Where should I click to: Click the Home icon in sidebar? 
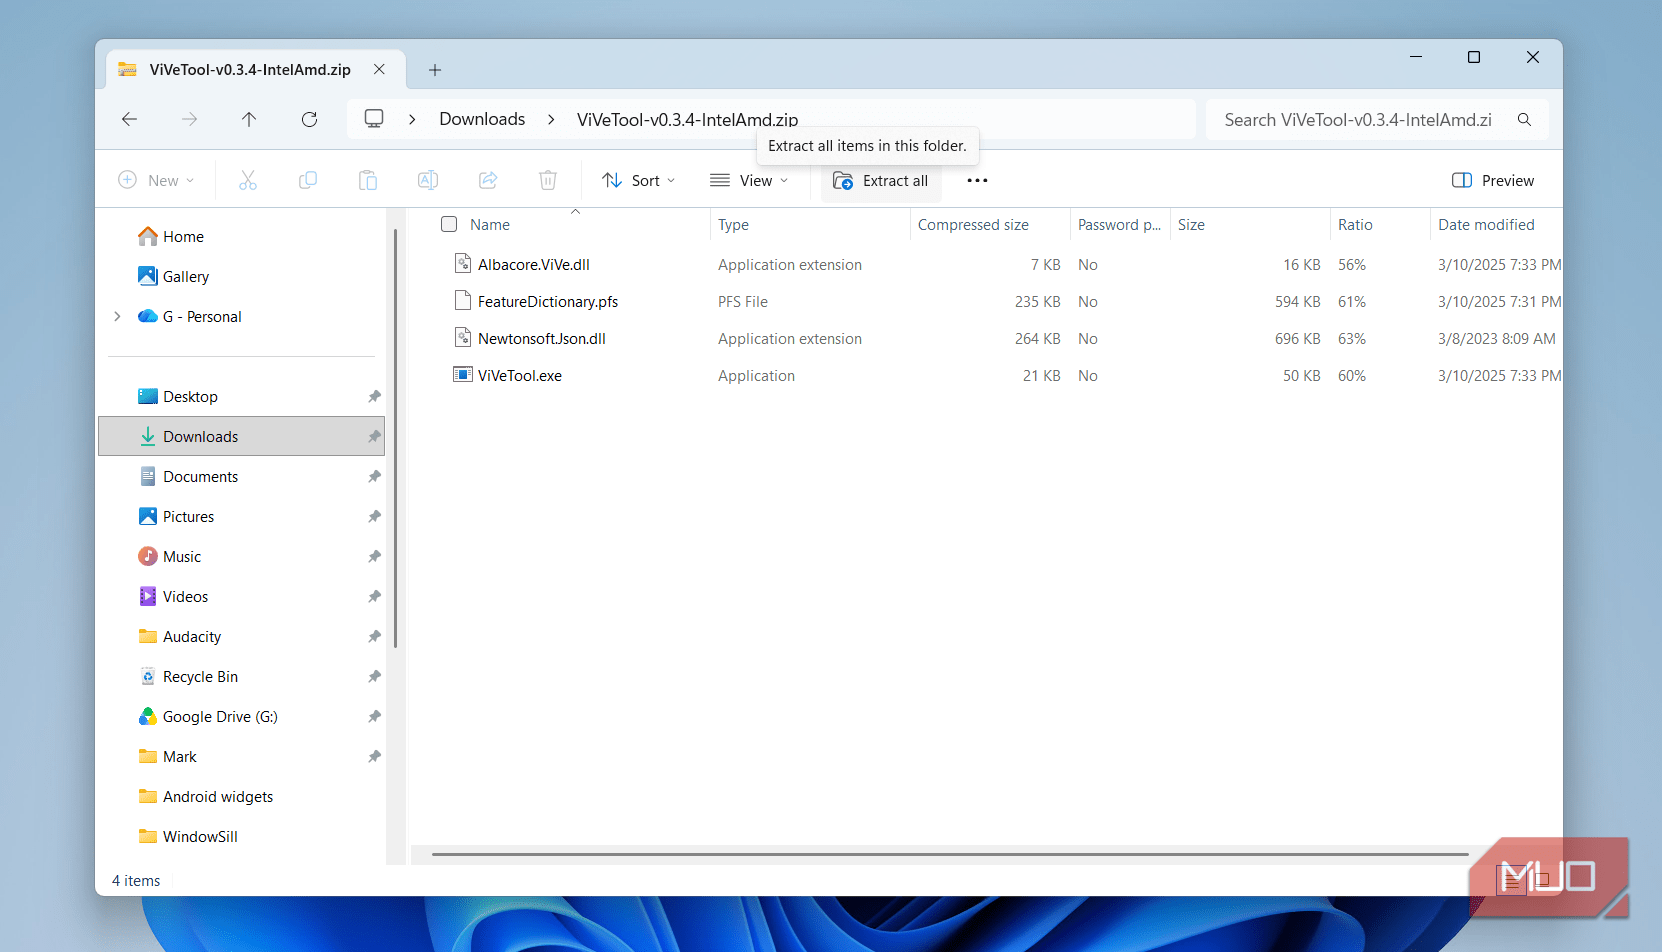148,236
